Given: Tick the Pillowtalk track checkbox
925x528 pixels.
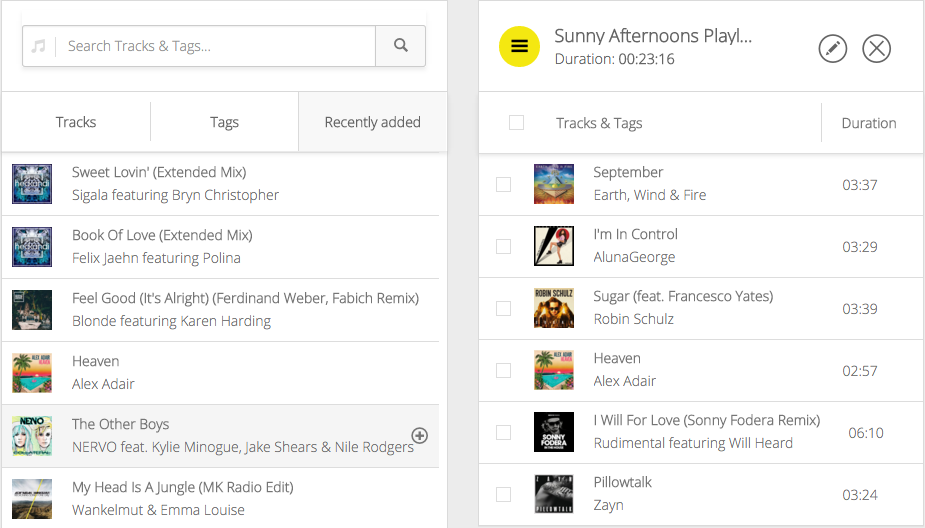Looking at the screenshot, I should click(x=503, y=494).
